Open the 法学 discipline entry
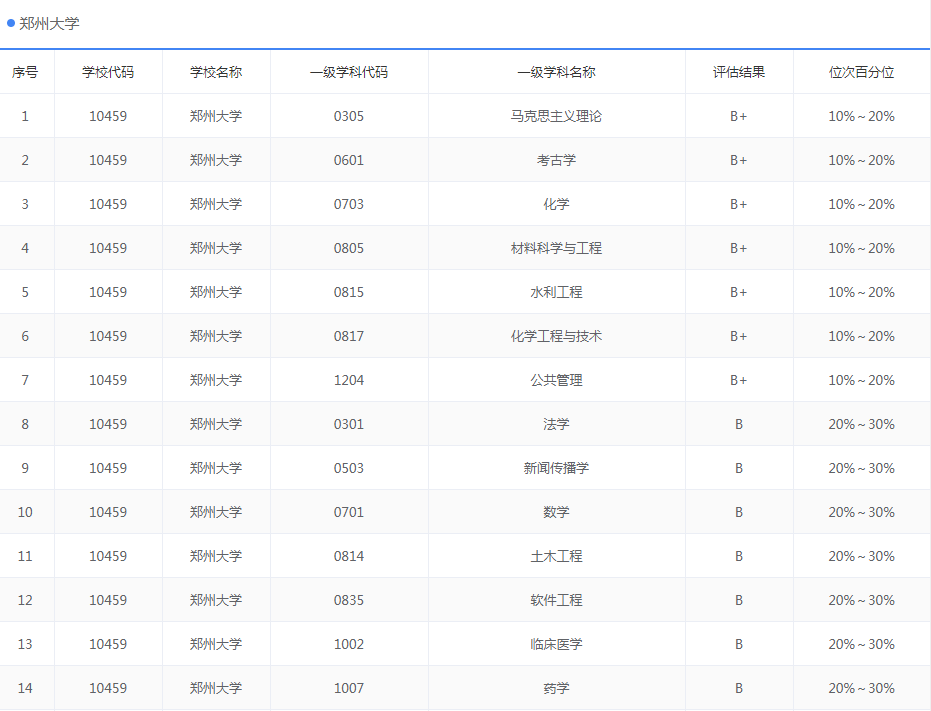The height and width of the screenshot is (711, 931). pyautogui.click(x=556, y=423)
